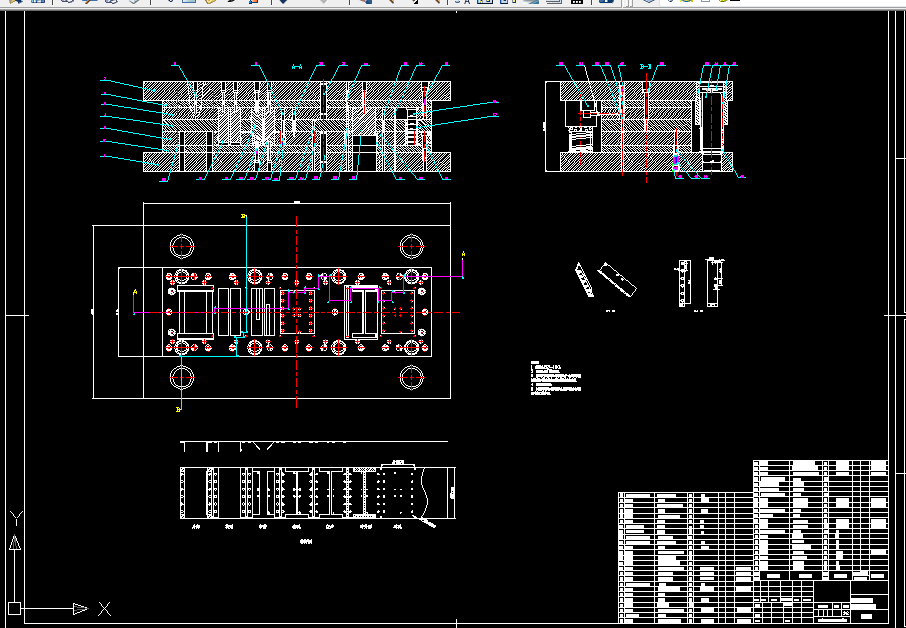Click the technical notes text block
The height and width of the screenshot is (628, 906).
point(555,379)
